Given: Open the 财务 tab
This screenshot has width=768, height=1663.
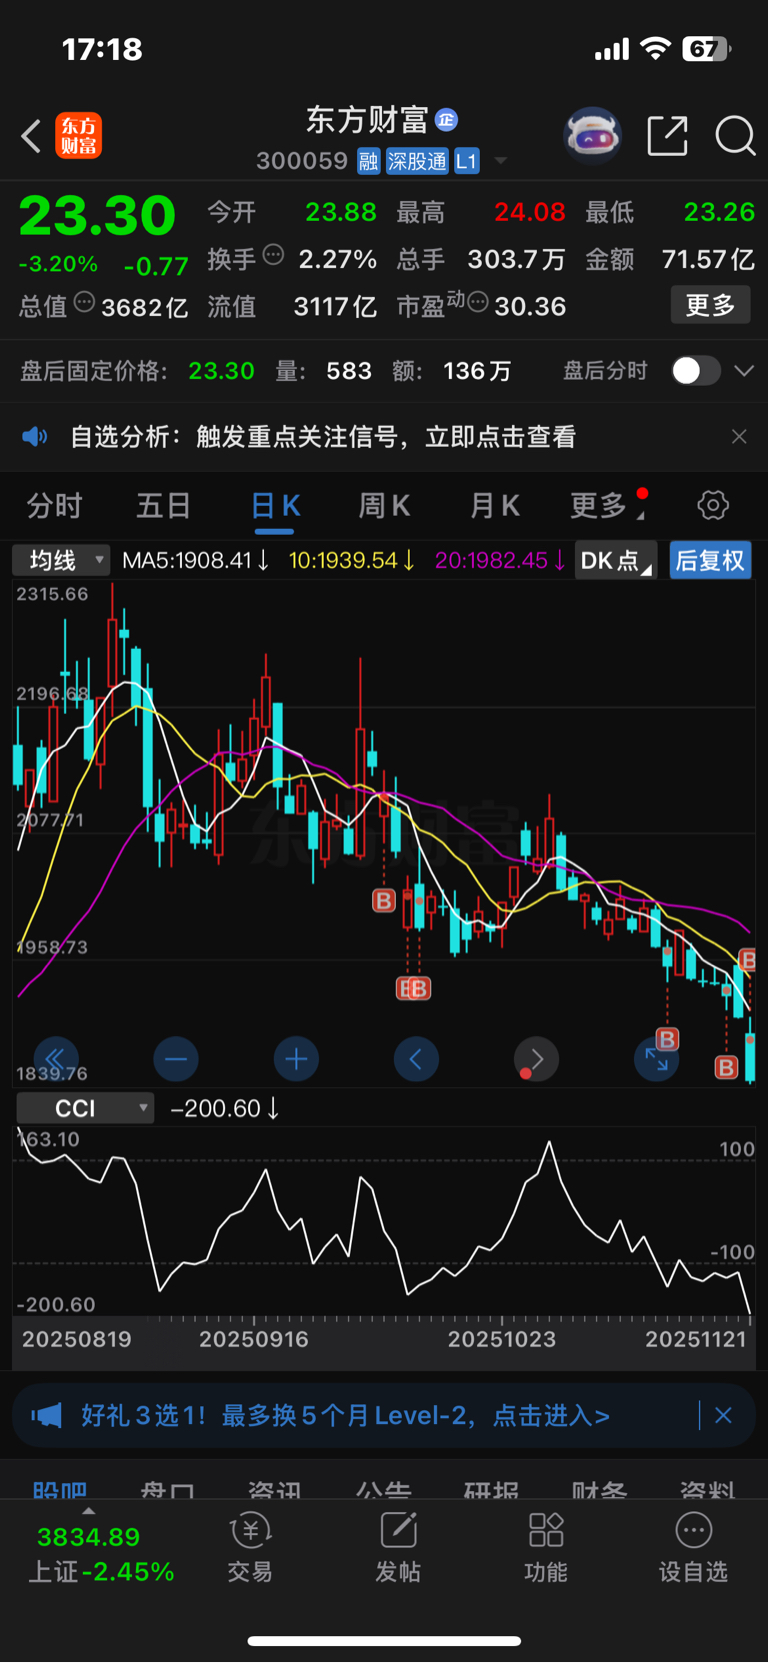Looking at the screenshot, I should [599, 1489].
